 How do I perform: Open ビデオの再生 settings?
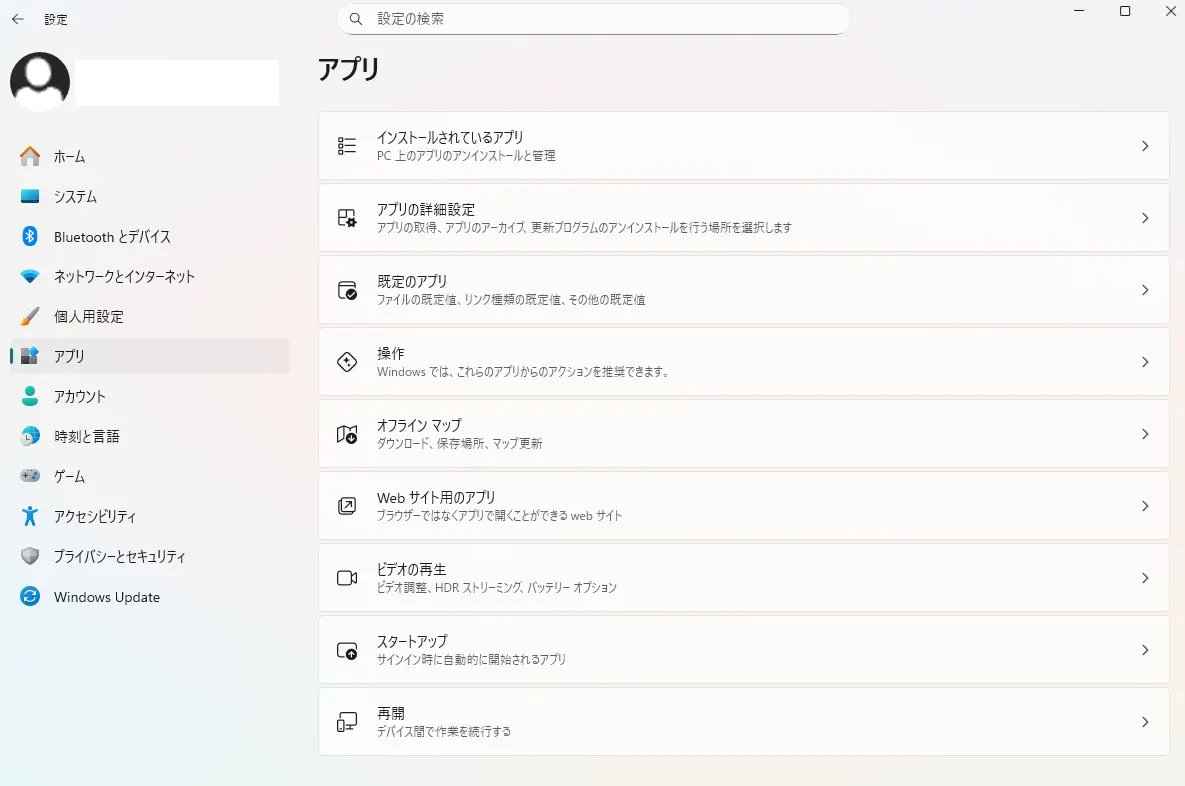tap(744, 578)
